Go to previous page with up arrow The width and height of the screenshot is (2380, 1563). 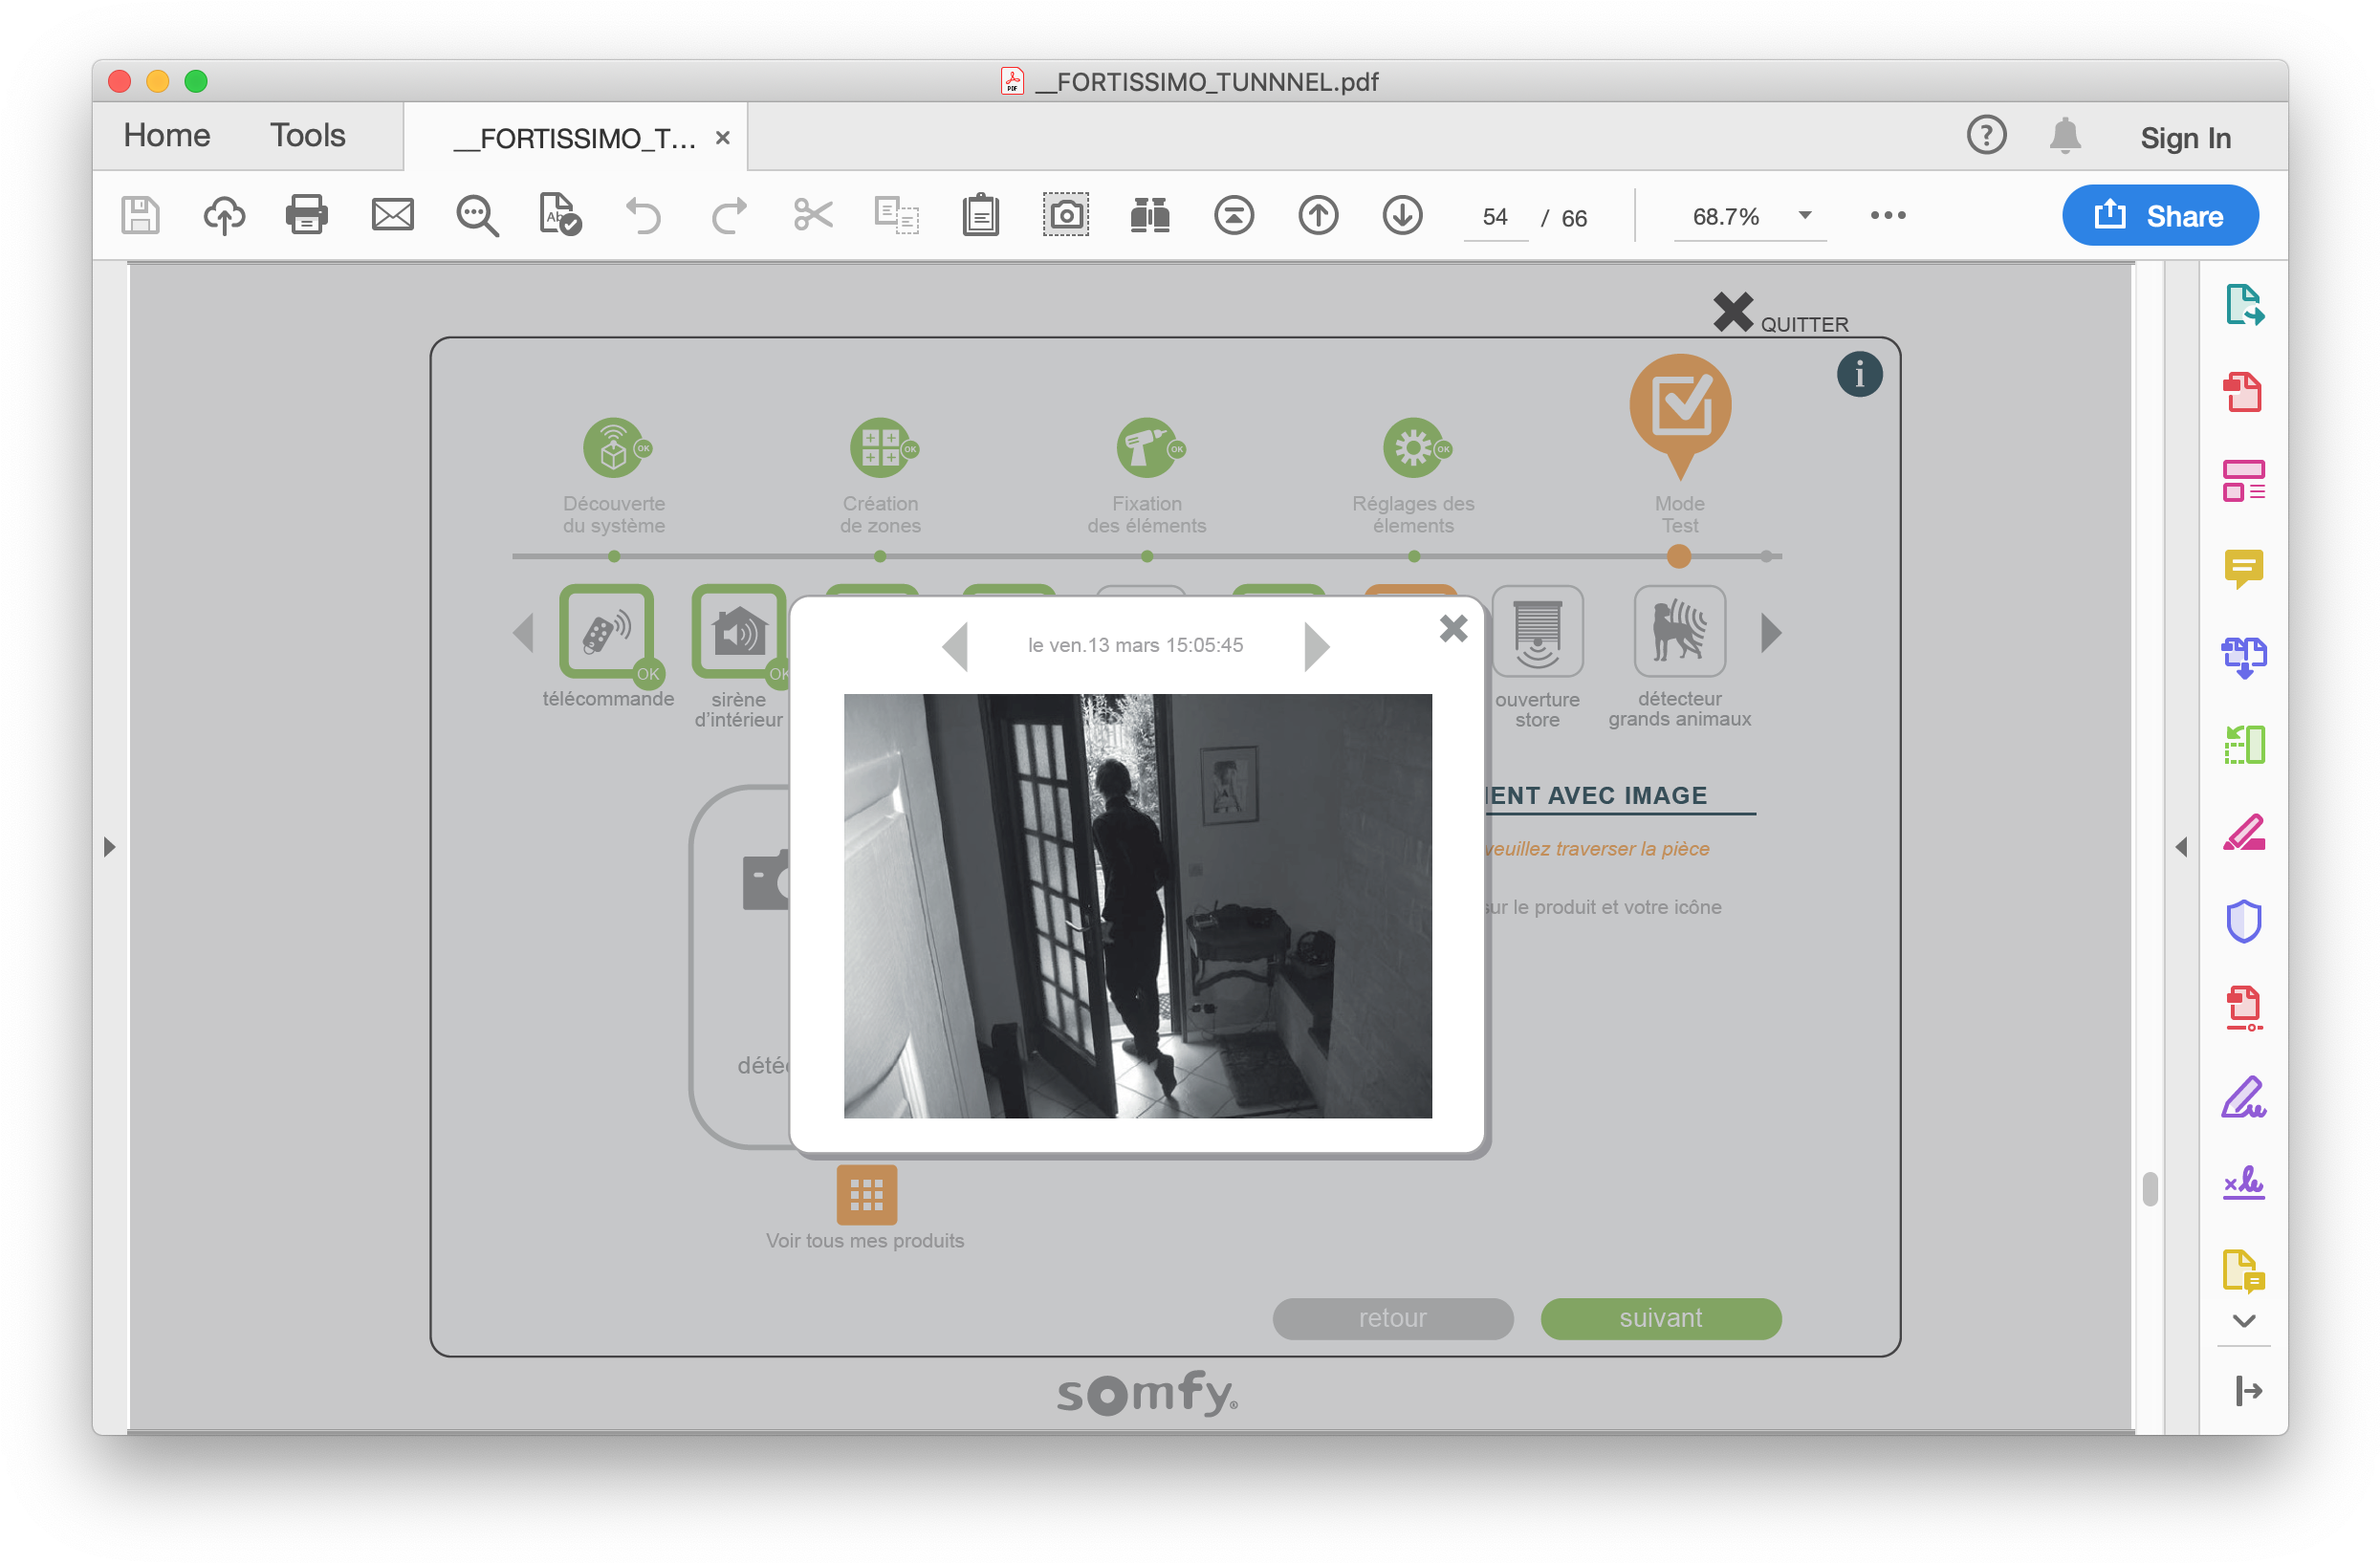[x=1318, y=215]
